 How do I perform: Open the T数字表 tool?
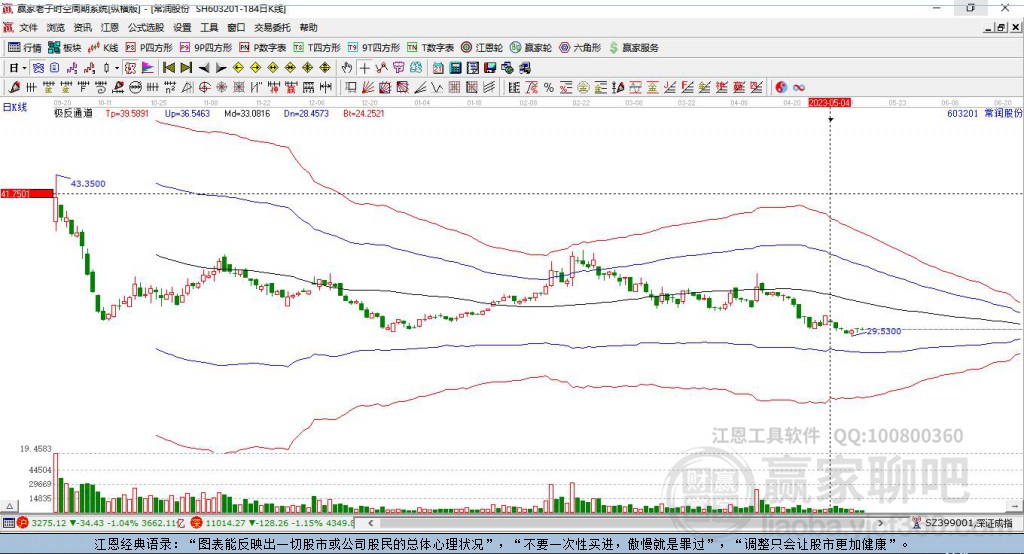click(430, 48)
